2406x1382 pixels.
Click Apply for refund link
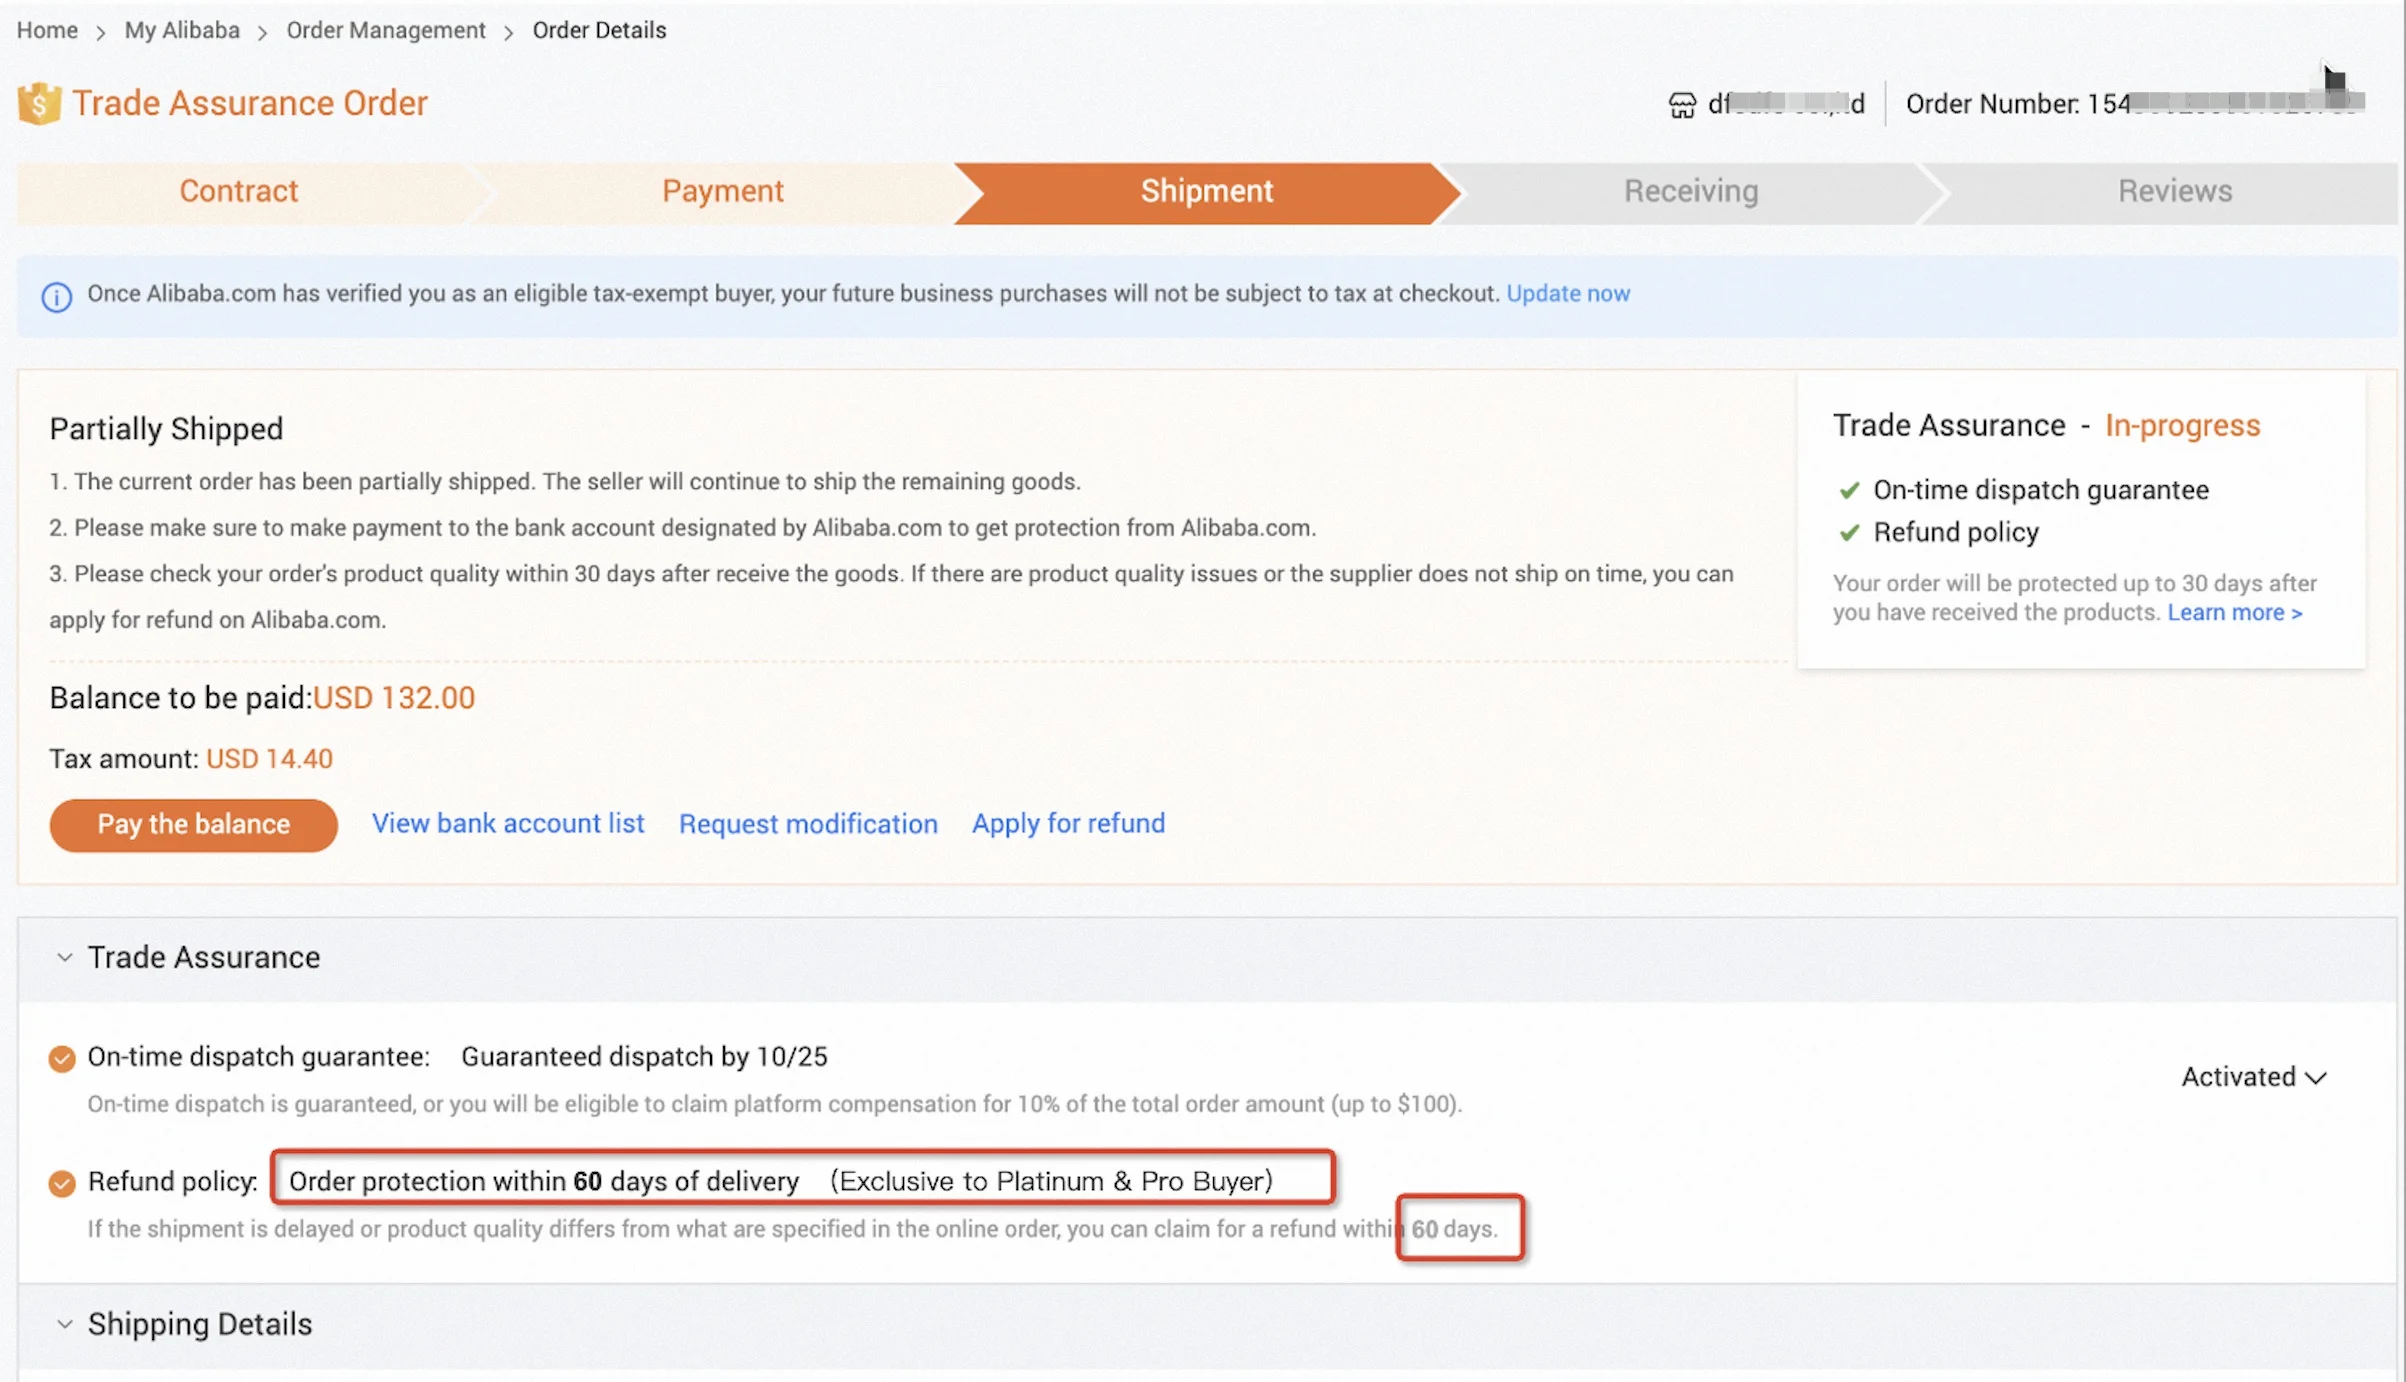[x=1068, y=823]
